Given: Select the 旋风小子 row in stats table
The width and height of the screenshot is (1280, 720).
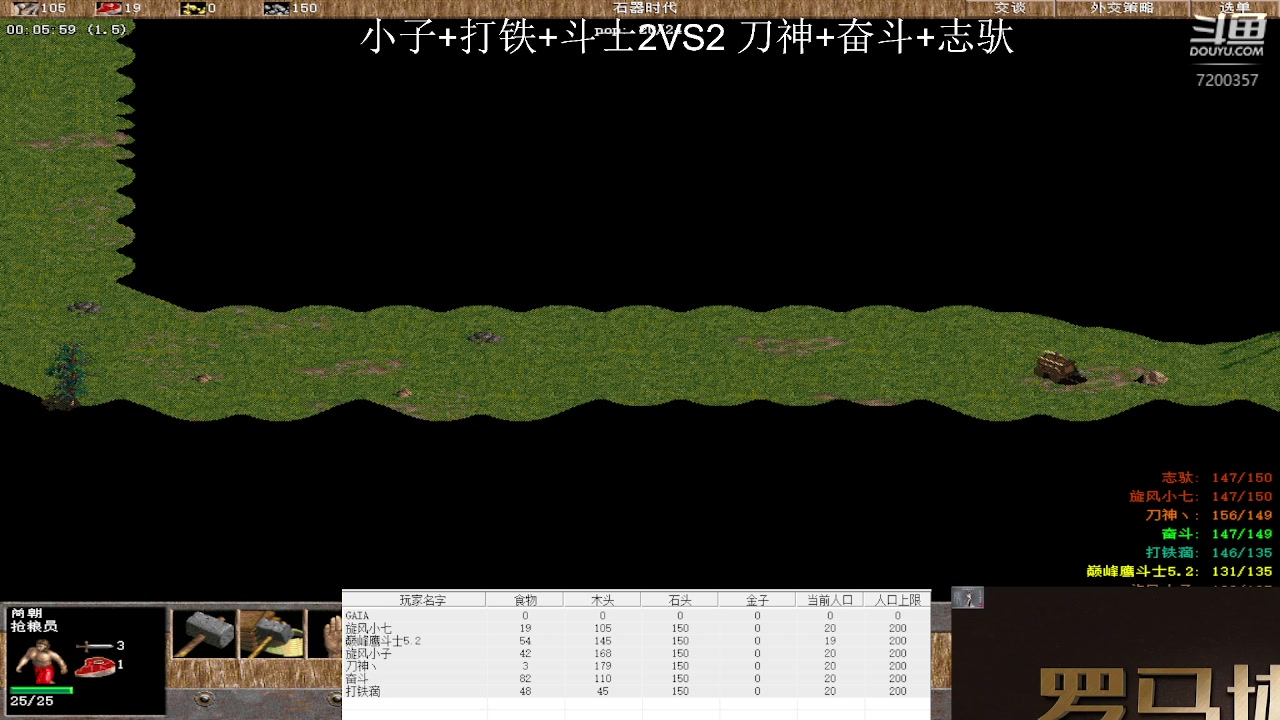Looking at the screenshot, I should [x=636, y=654].
